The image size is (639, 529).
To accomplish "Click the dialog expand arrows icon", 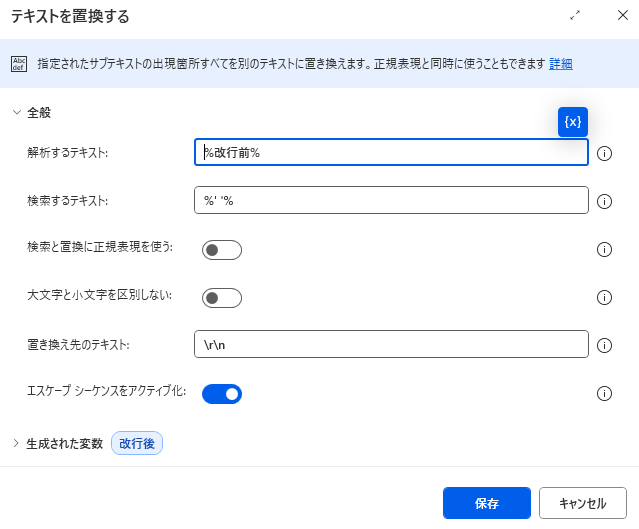I will [x=575, y=16].
